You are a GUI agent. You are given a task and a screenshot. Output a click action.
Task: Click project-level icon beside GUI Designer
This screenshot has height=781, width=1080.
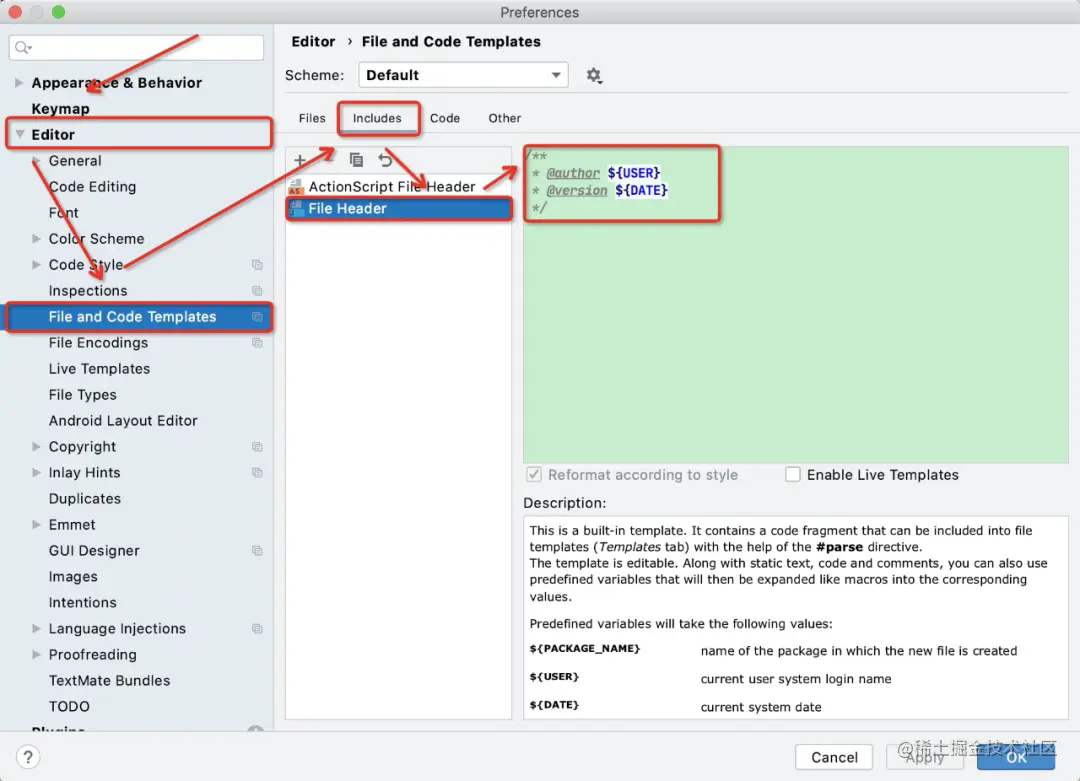(257, 550)
